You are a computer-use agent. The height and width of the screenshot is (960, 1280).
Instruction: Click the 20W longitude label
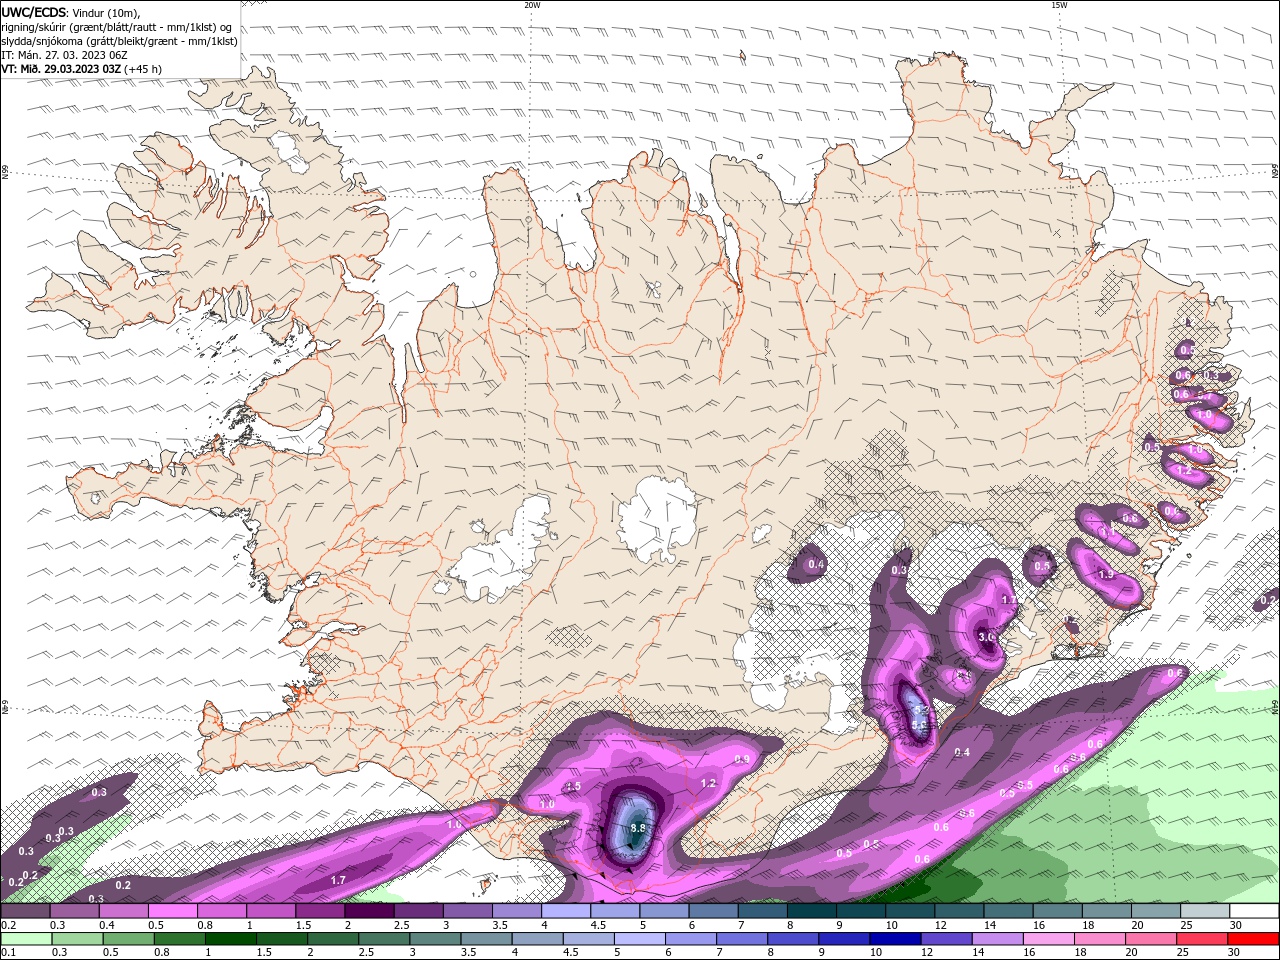[532, 5]
